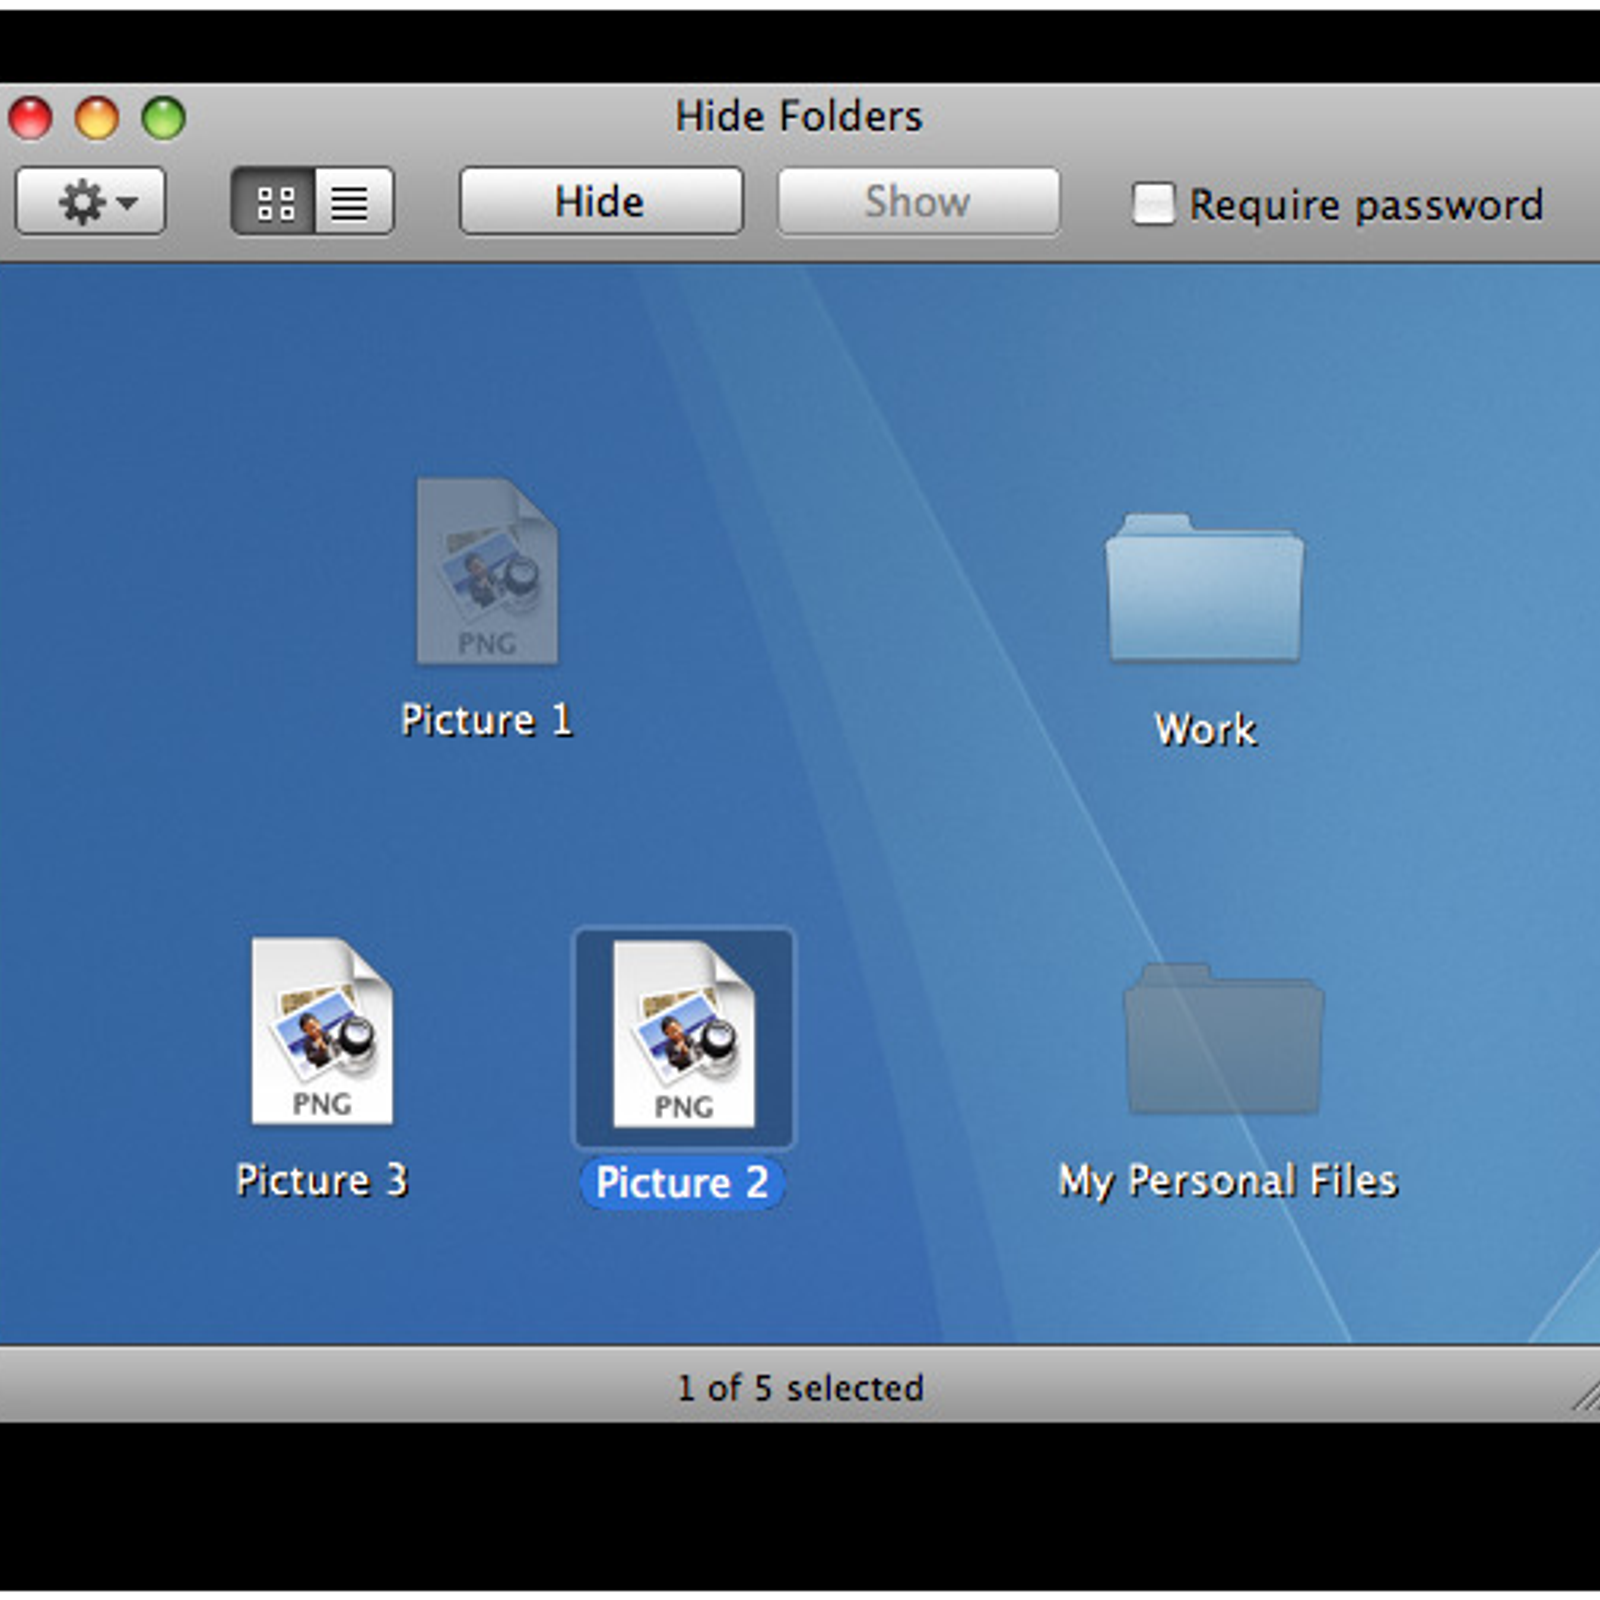Open the gear action menu dropdown
This screenshot has height=1600, width=1600.
[x=90, y=202]
